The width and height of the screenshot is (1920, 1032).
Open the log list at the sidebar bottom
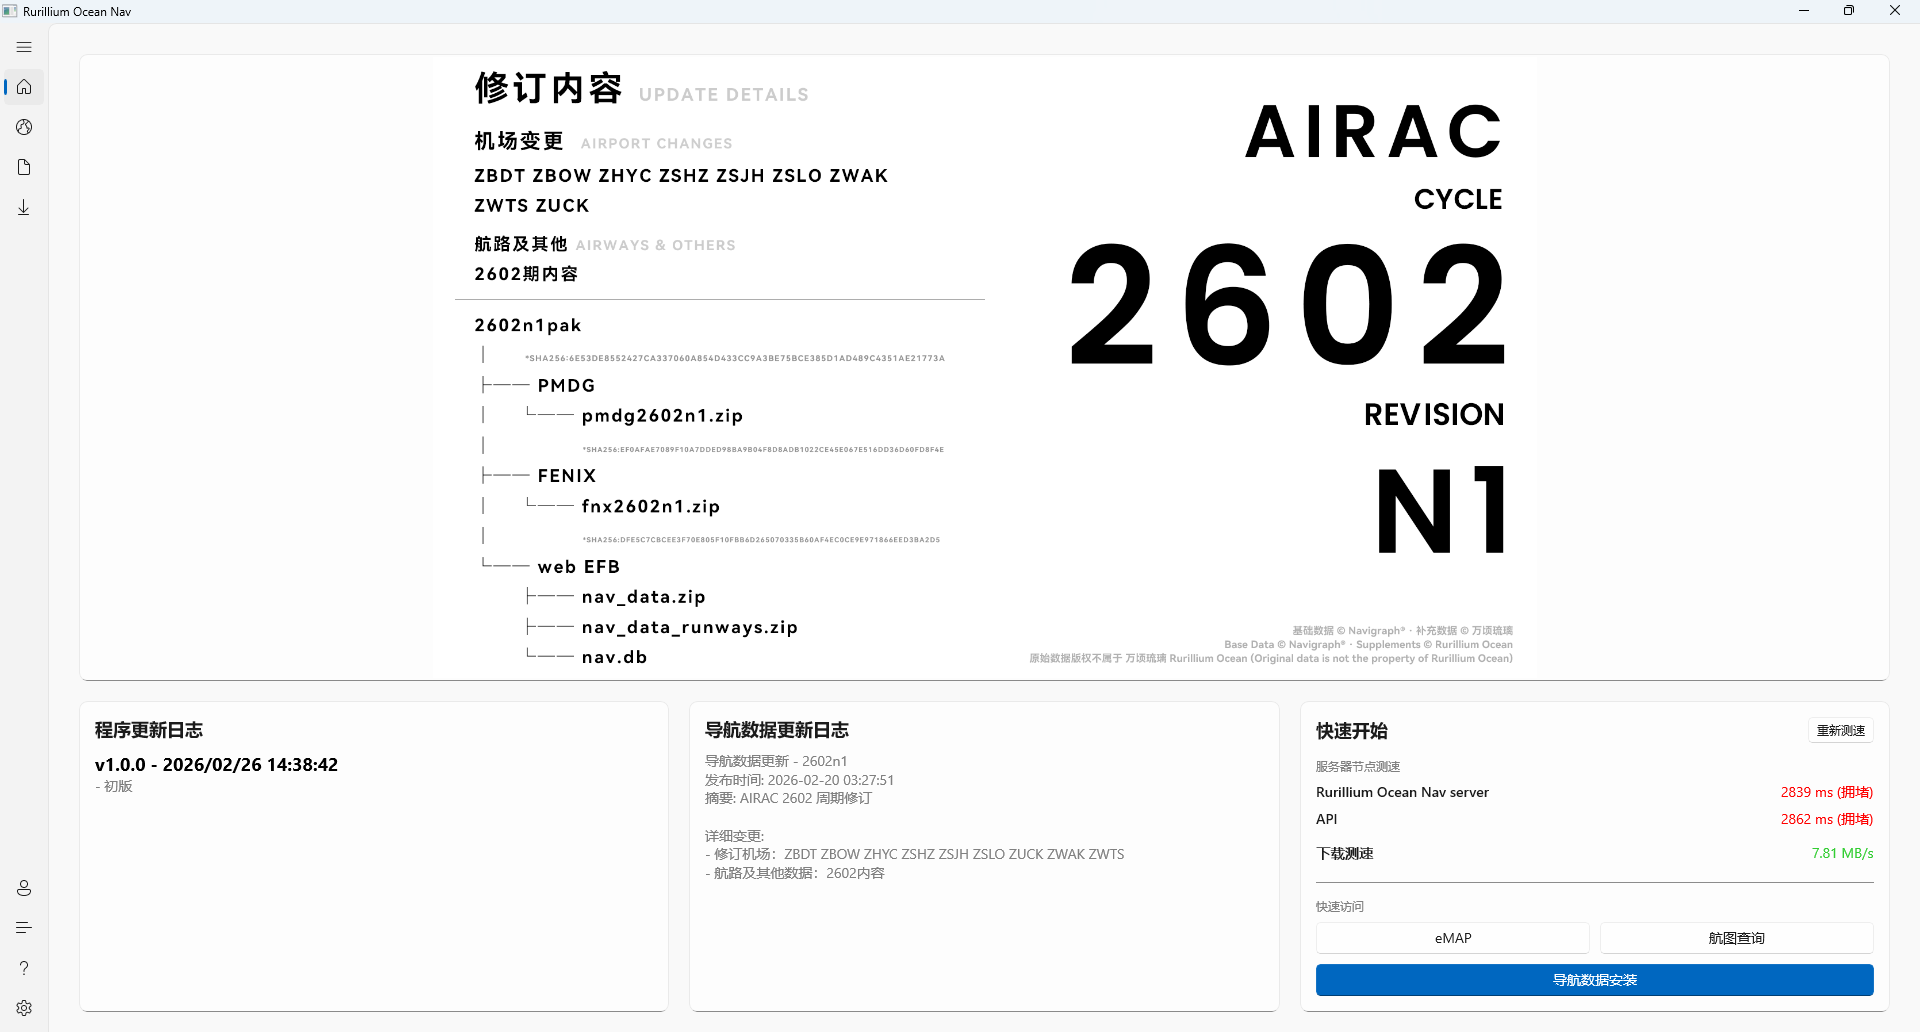[x=24, y=927]
